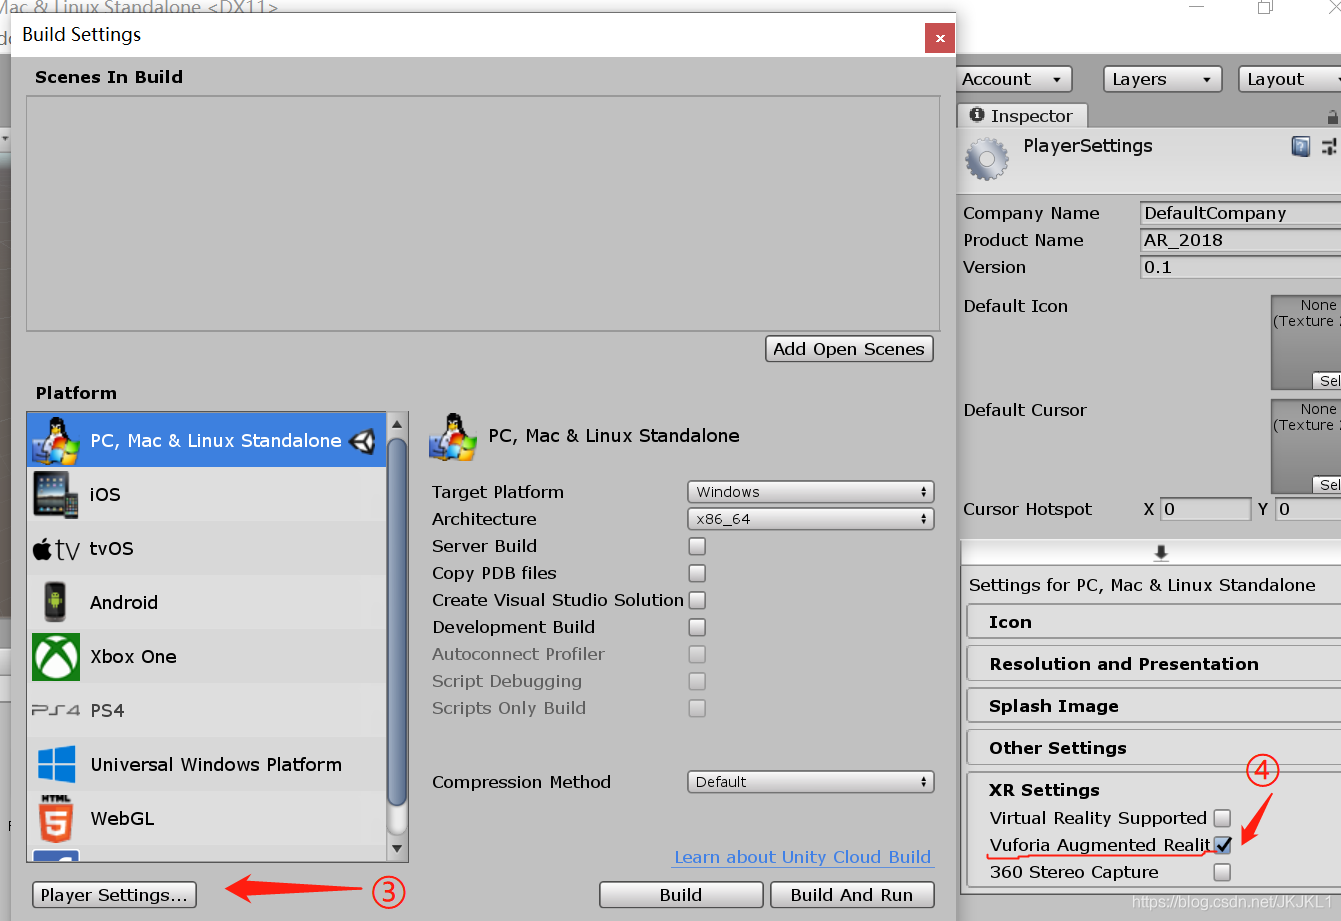Viewport: 1341px width, 921px height.
Task: Select the iOS platform icon
Action: pos(56,494)
